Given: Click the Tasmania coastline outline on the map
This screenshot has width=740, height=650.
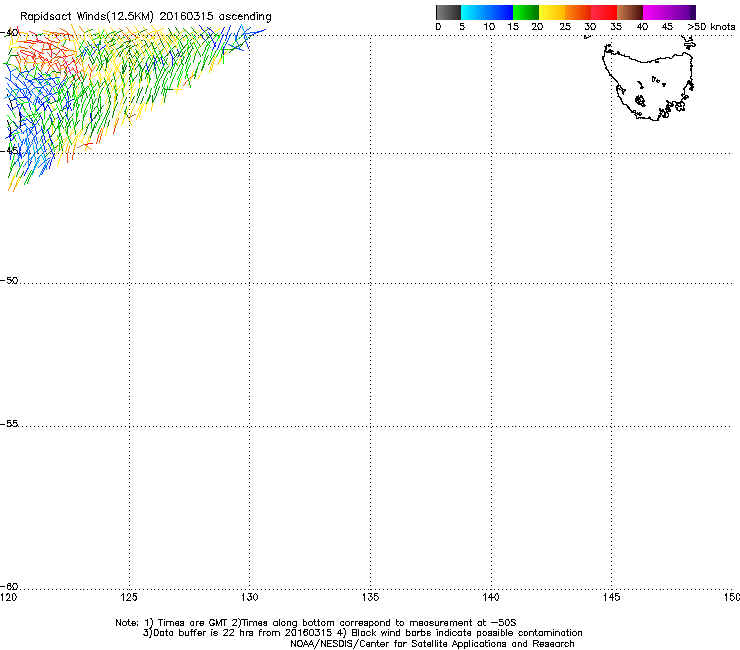Looking at the screenshot, I should pyautogui.click(x=648, y=81).
